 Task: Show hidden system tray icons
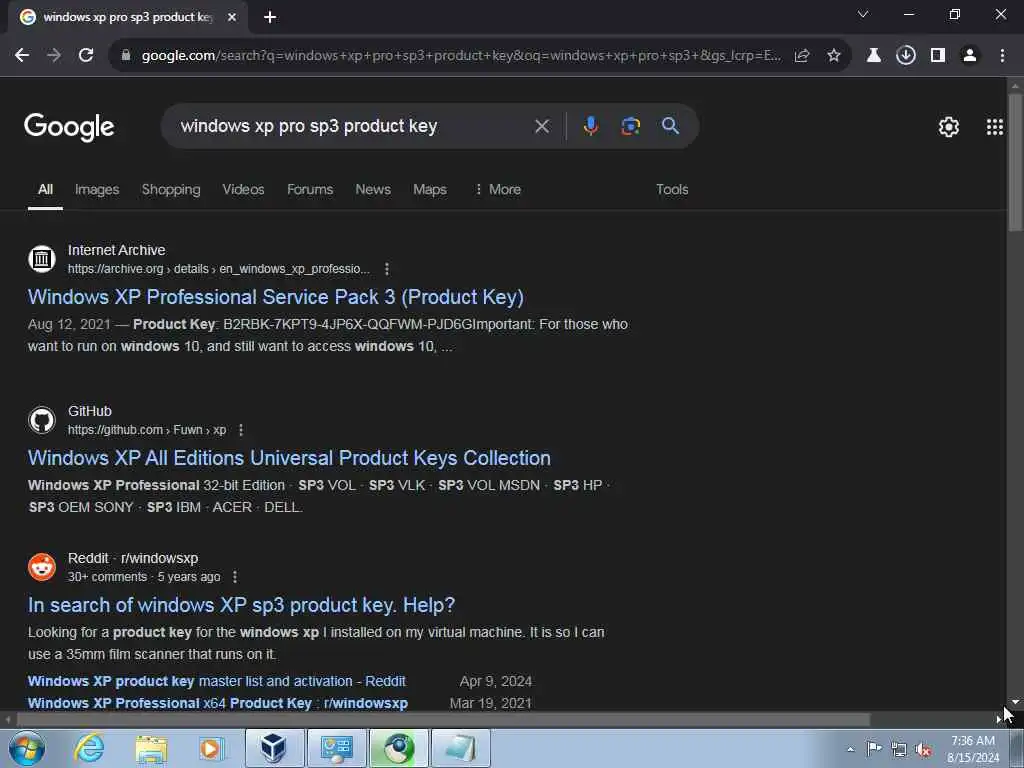[850, 749]
